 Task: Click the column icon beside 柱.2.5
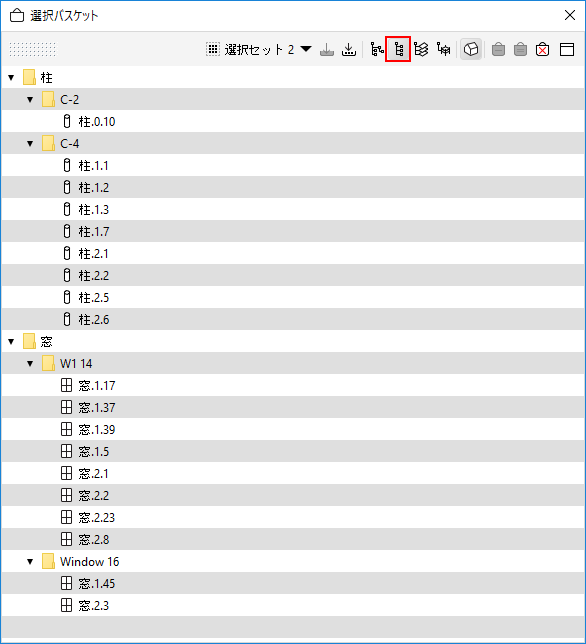(67, 297)
